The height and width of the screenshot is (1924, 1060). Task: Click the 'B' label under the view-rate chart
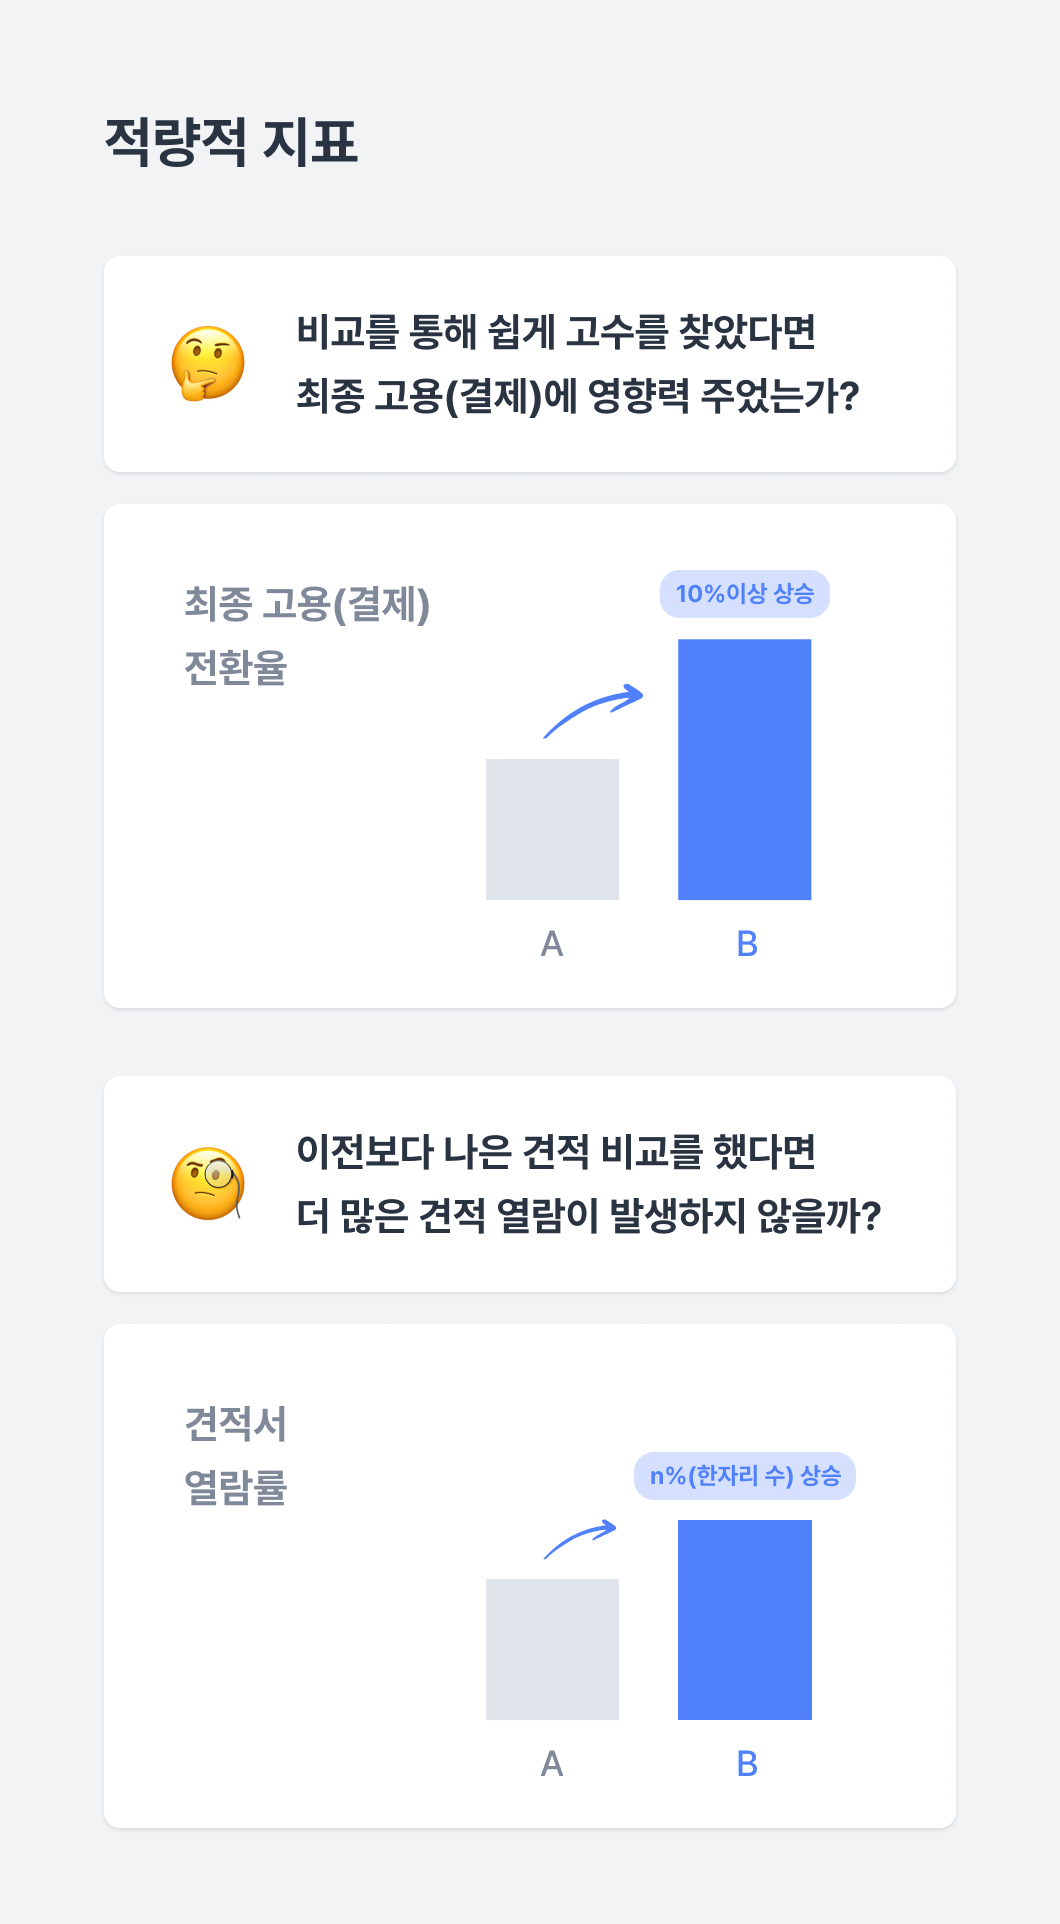pyautogui.click(x=747, y=1764)
